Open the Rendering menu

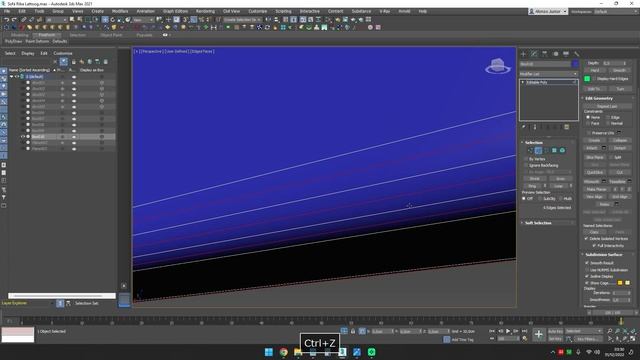pos(205,11)
